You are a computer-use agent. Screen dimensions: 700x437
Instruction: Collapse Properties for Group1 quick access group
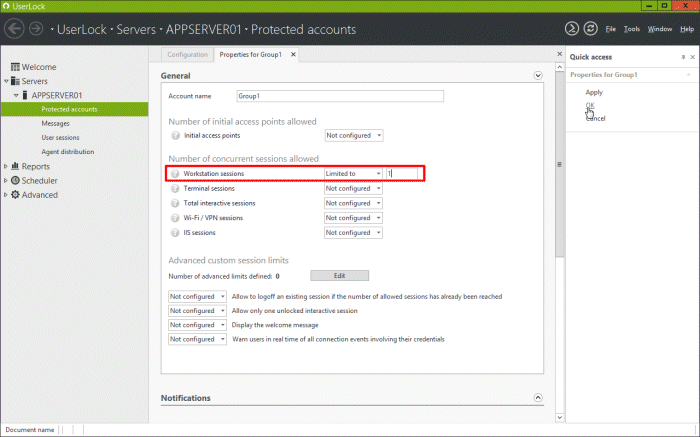689,75
